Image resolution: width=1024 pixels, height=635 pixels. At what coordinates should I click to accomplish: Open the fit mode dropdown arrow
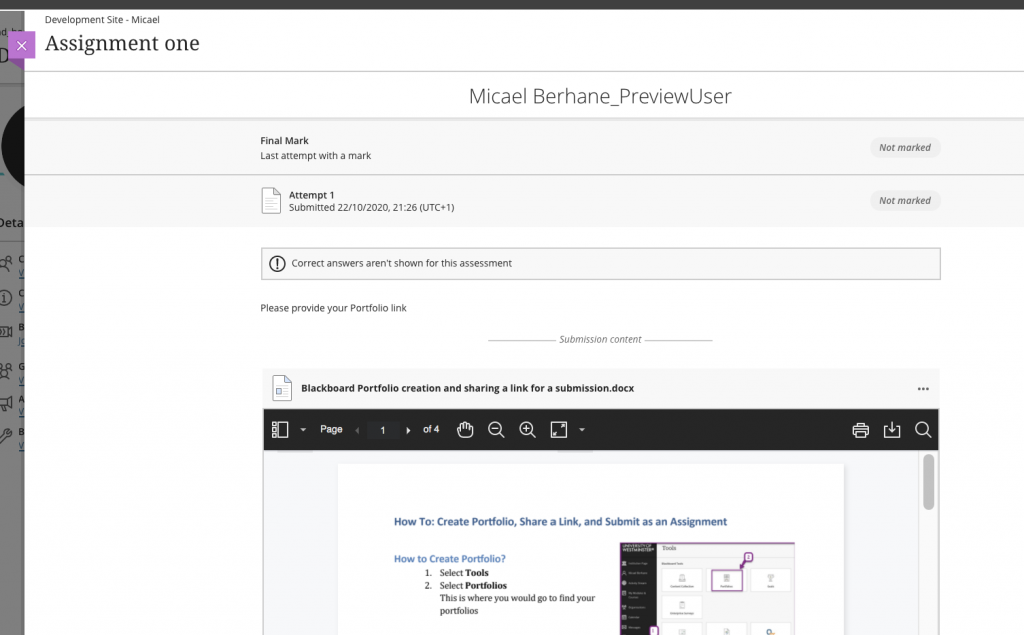click(x=582, y=429)
